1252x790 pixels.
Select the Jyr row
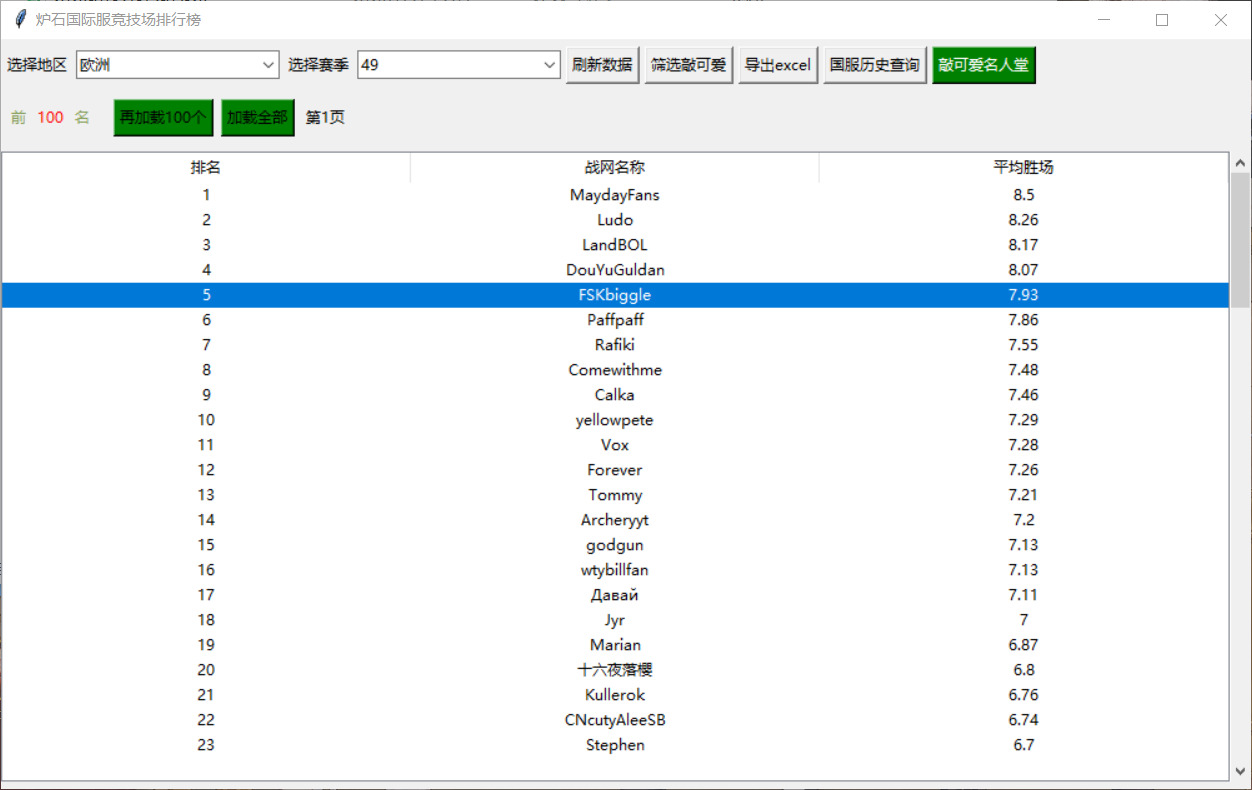point(615,620)
